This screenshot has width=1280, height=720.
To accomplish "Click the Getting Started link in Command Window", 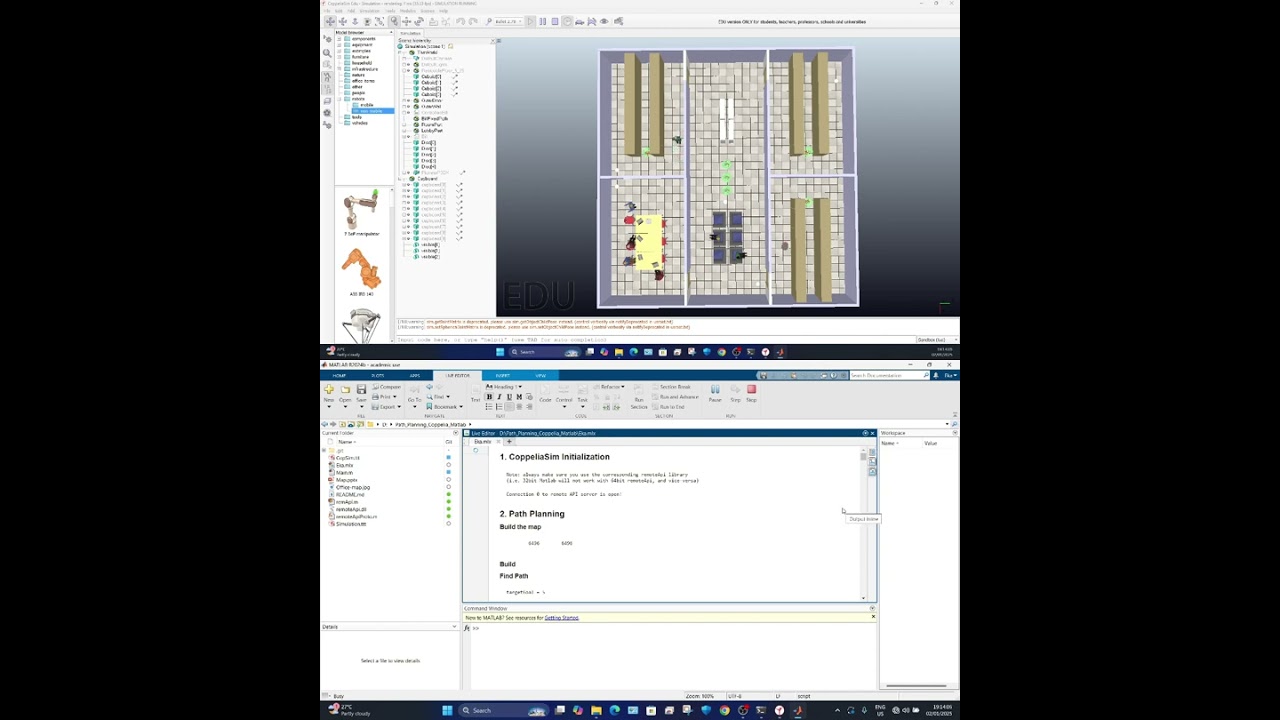I will point(562,618).
